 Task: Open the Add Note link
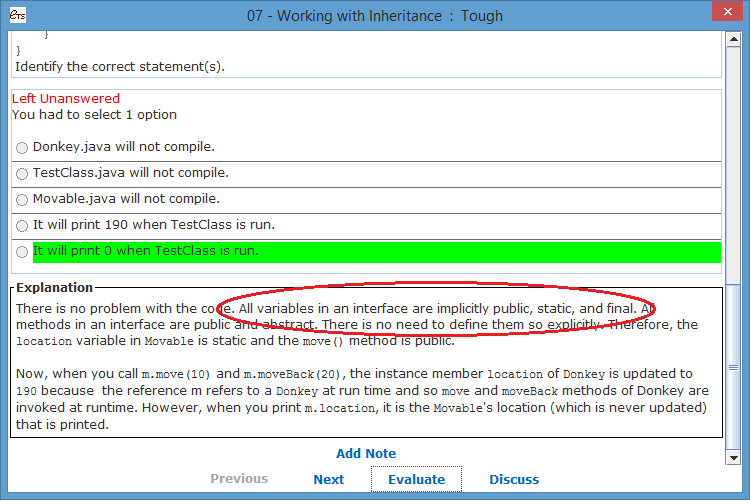366,453
